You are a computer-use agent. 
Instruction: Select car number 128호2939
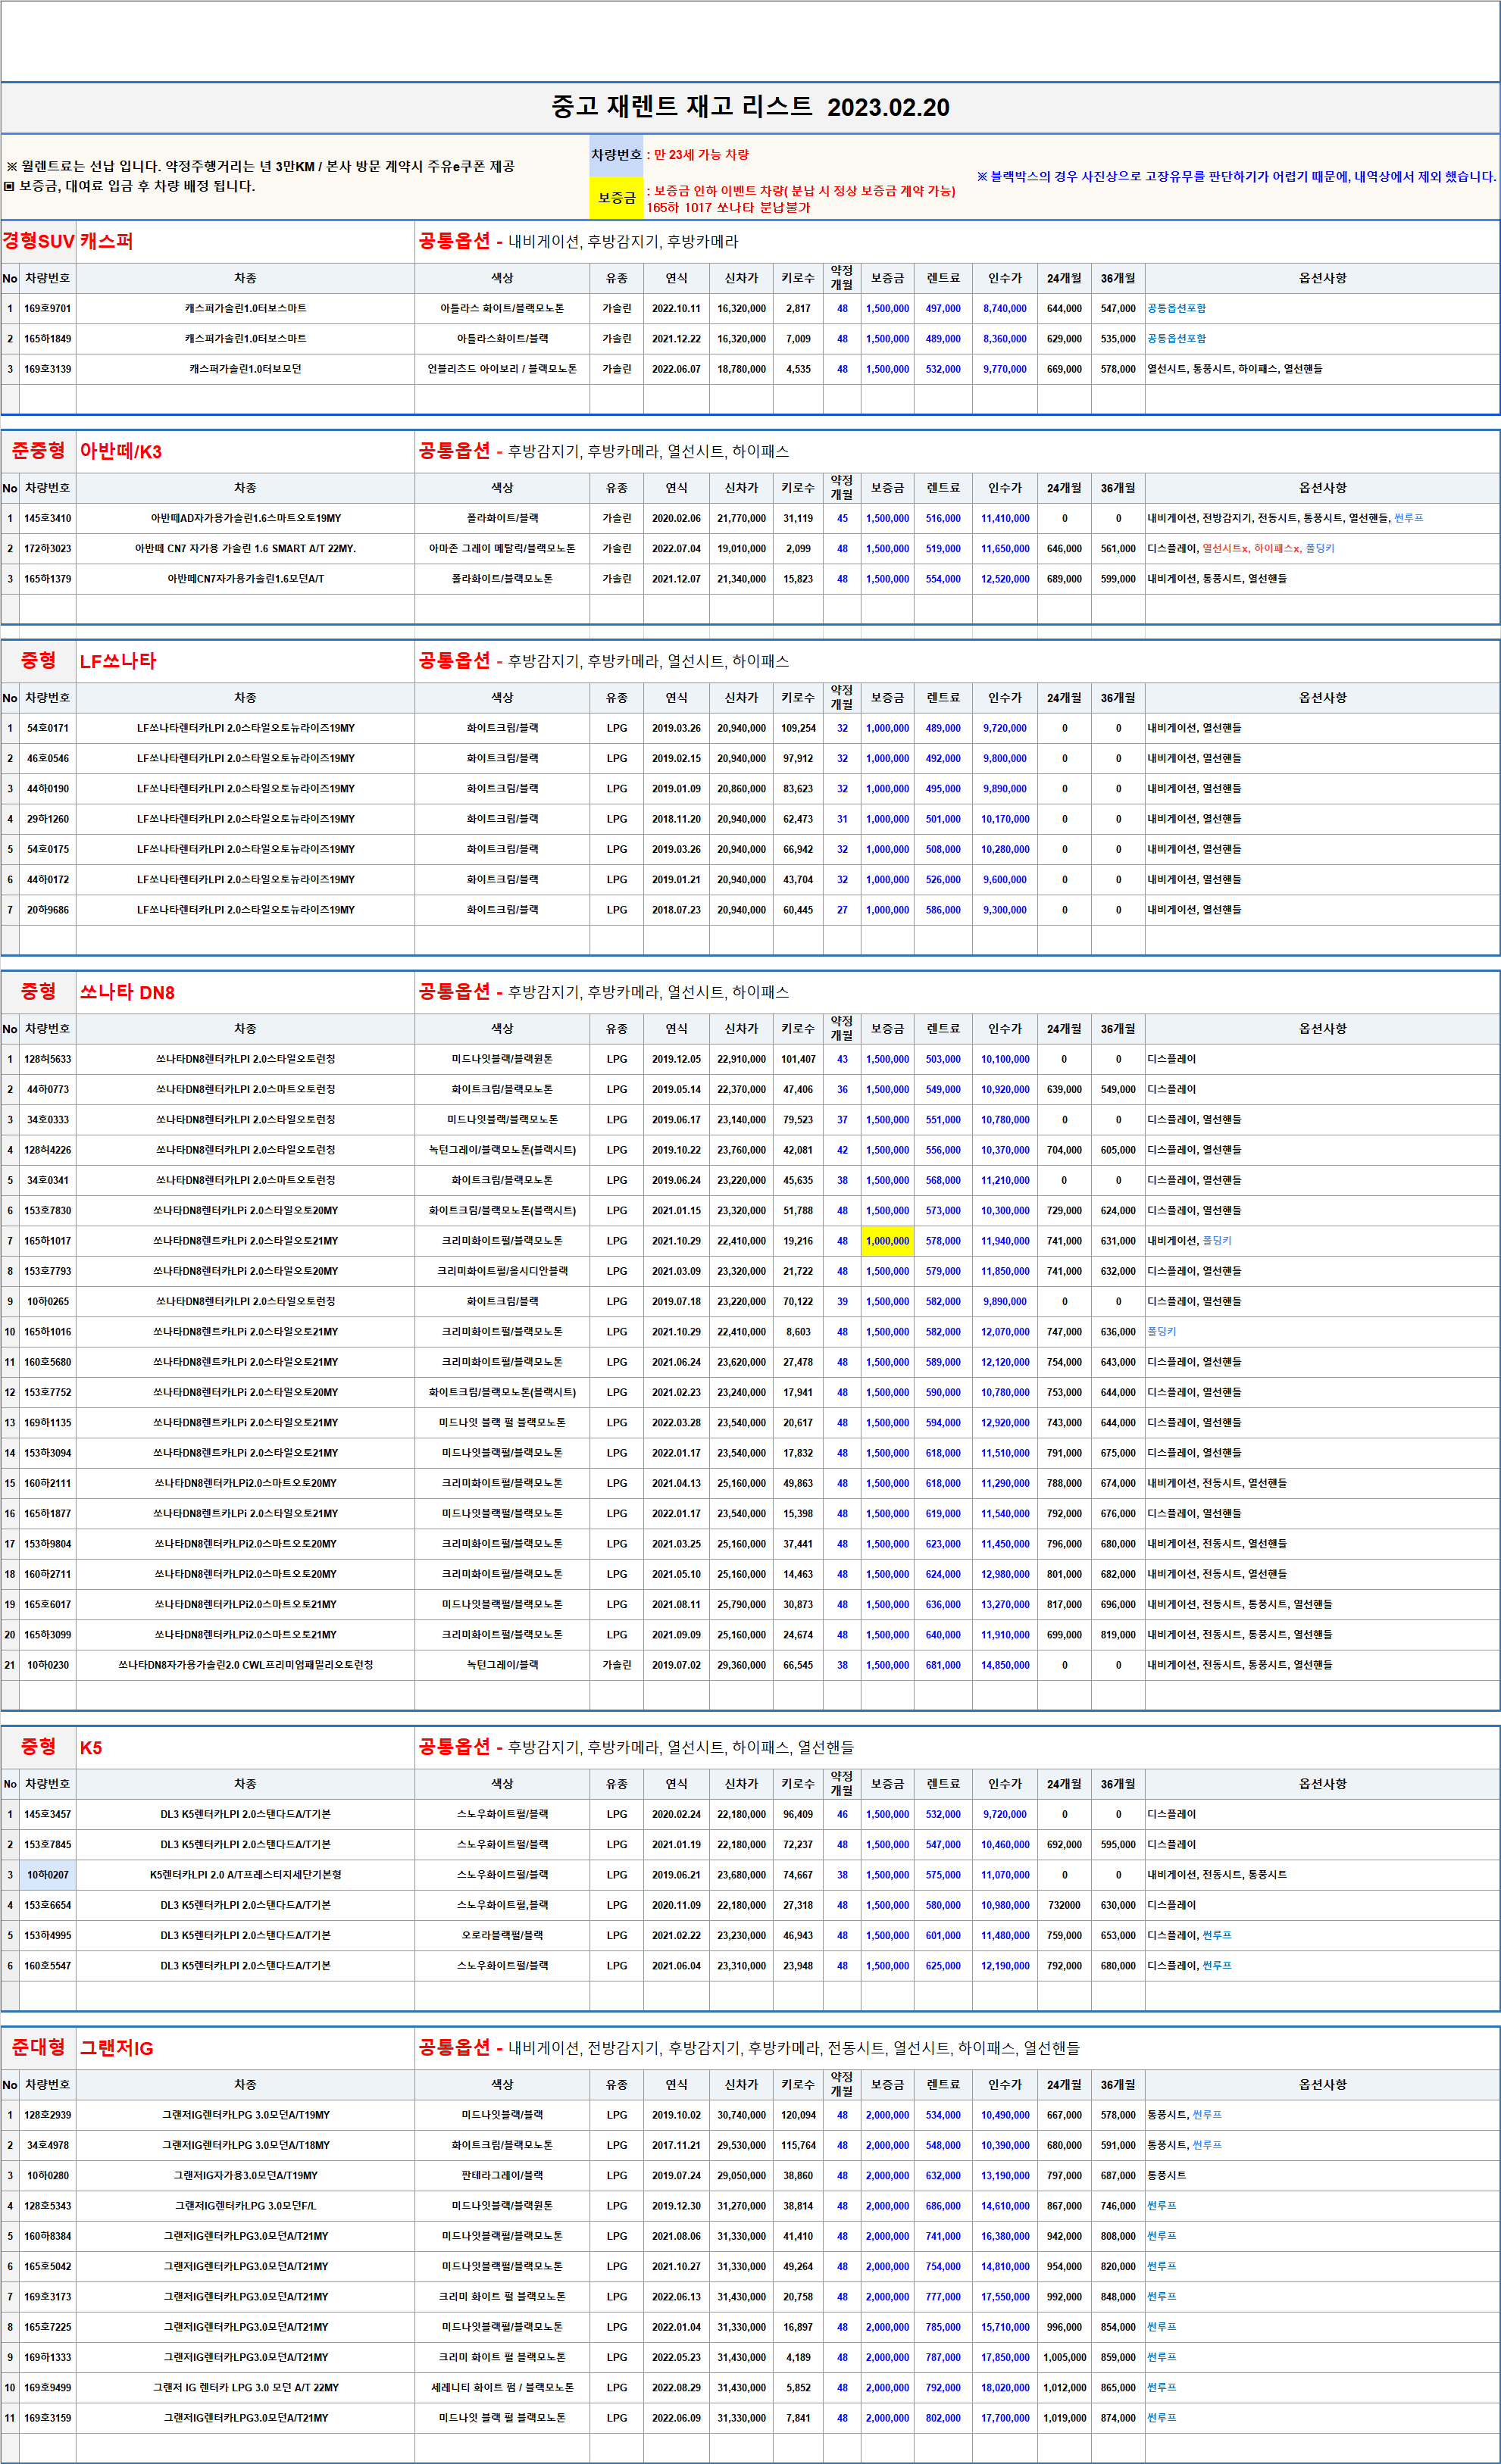48,2116
